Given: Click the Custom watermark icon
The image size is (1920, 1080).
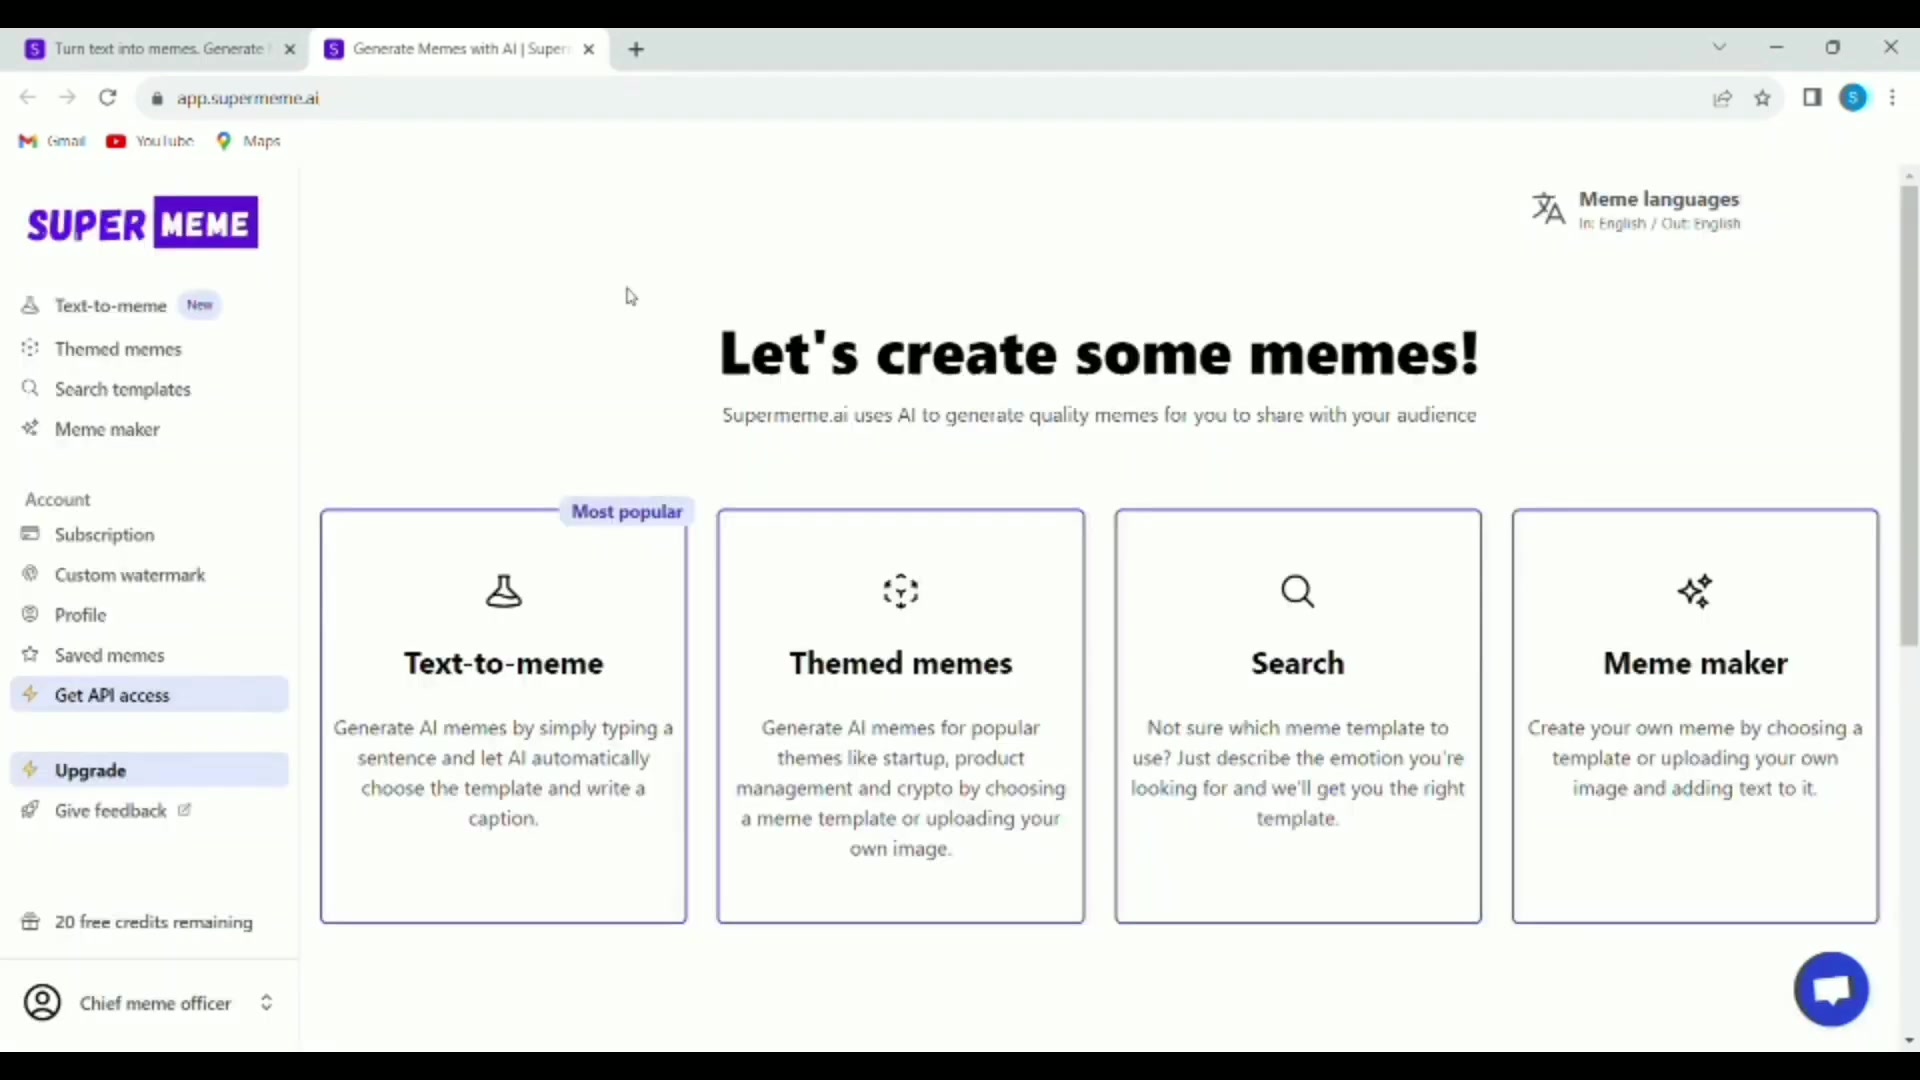Looking at the screenshot, I should [x=31, y=574].
